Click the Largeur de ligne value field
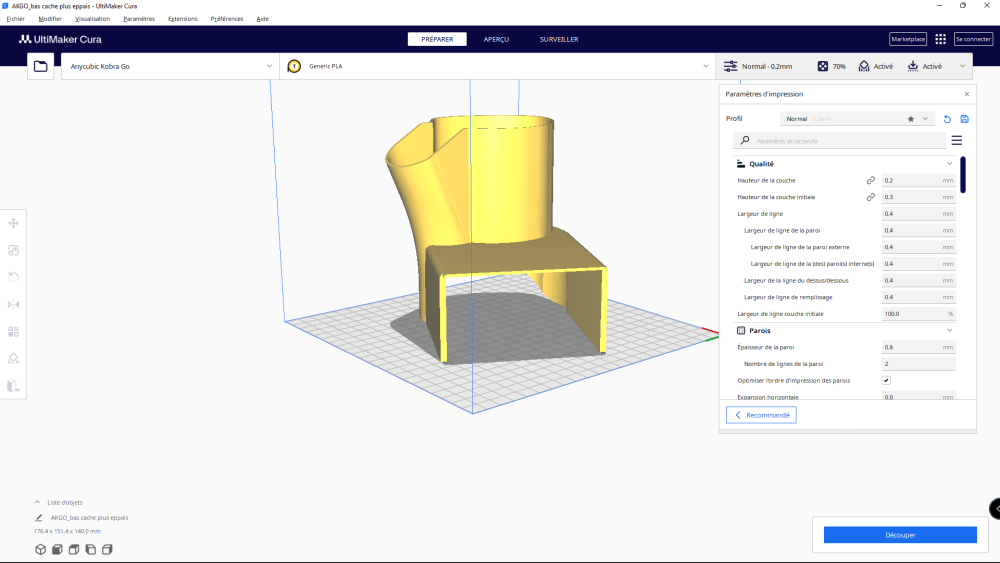This screenshot has width=1000, height=563. [x=918, y=214]
